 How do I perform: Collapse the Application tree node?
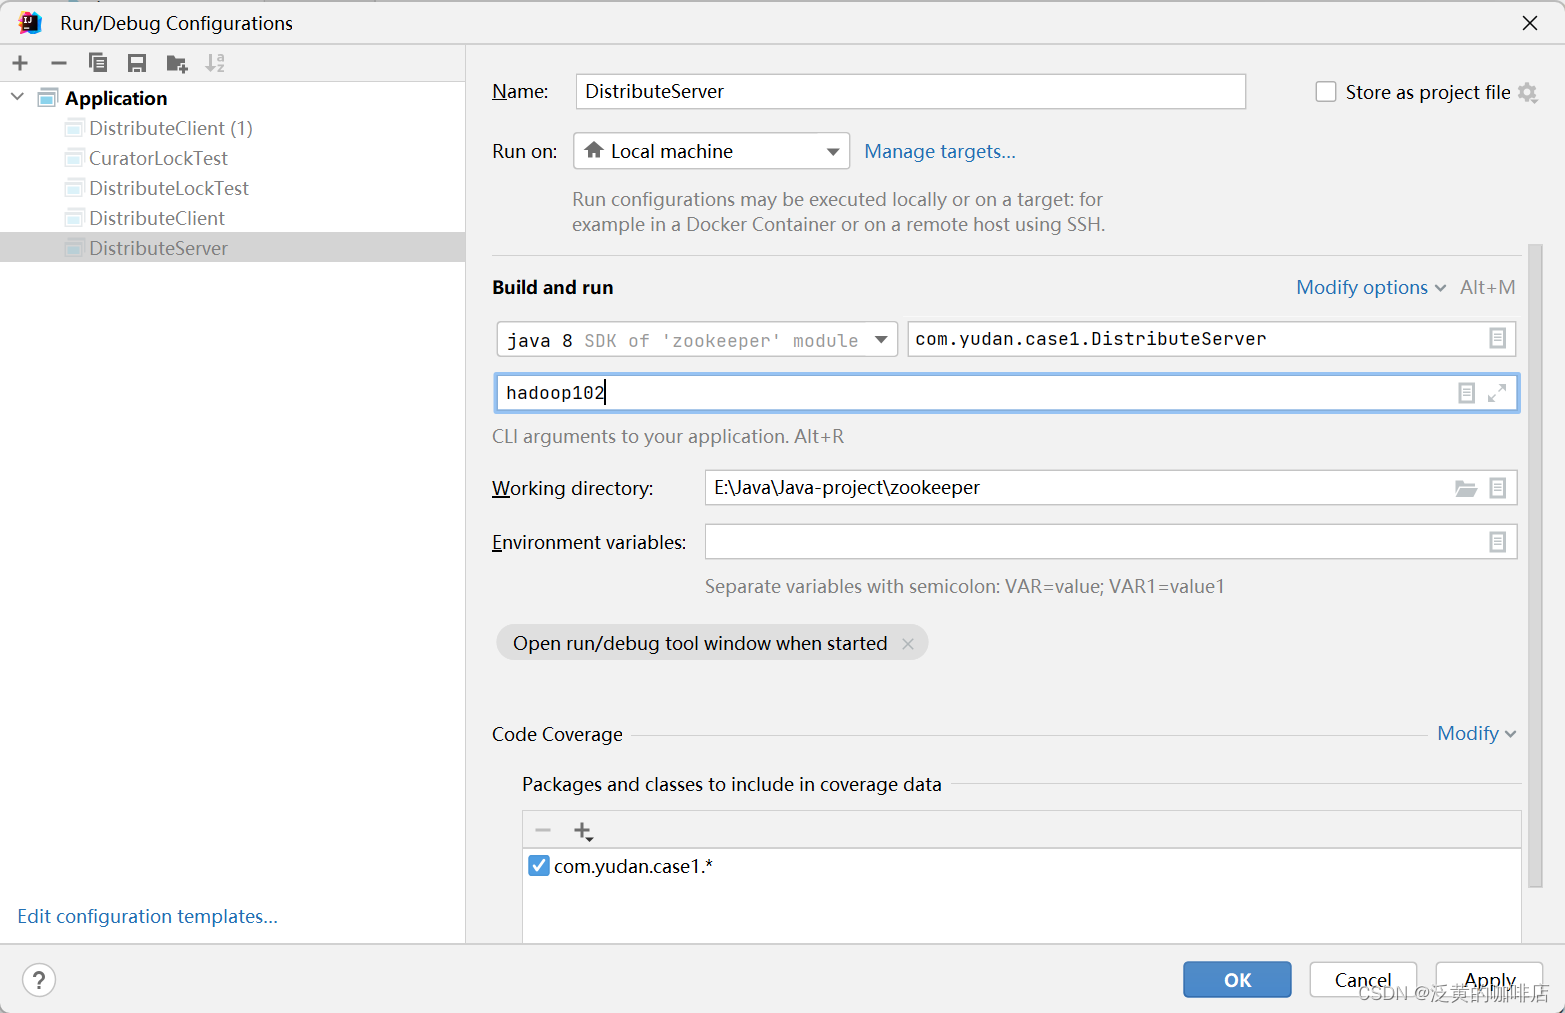17,97
